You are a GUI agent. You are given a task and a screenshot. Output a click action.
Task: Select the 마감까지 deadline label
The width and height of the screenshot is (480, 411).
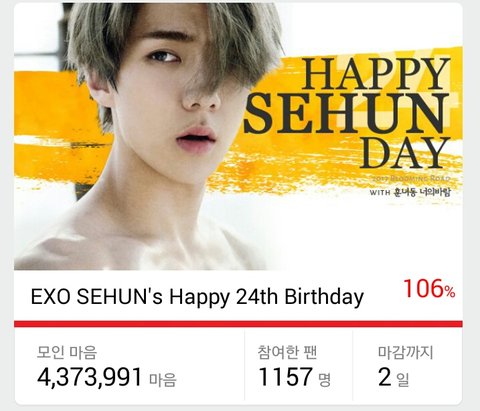(405, 352)
